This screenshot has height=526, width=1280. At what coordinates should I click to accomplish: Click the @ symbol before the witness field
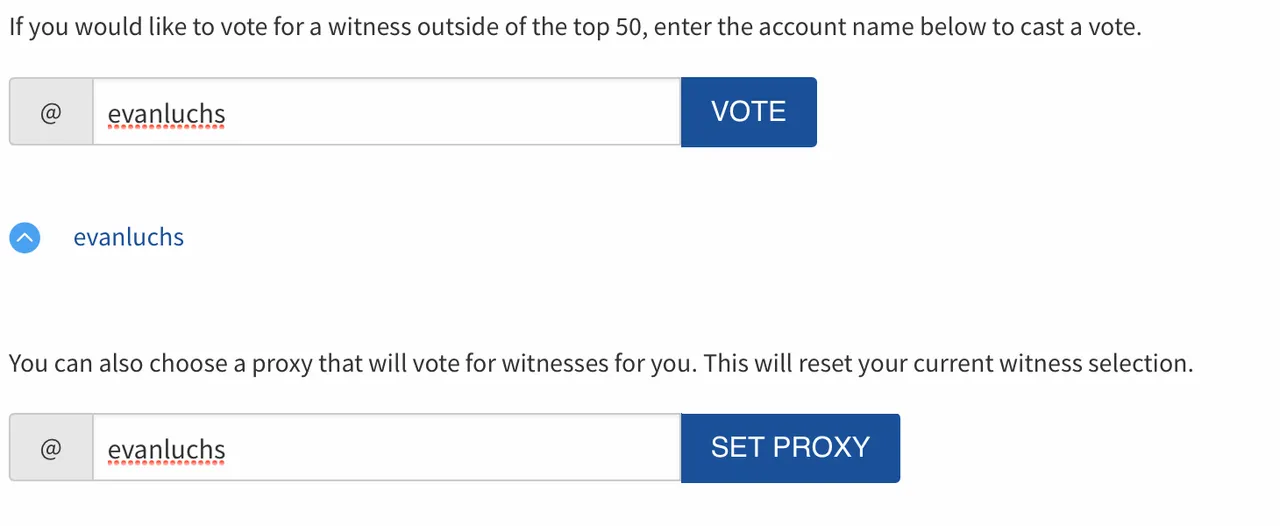51,112
